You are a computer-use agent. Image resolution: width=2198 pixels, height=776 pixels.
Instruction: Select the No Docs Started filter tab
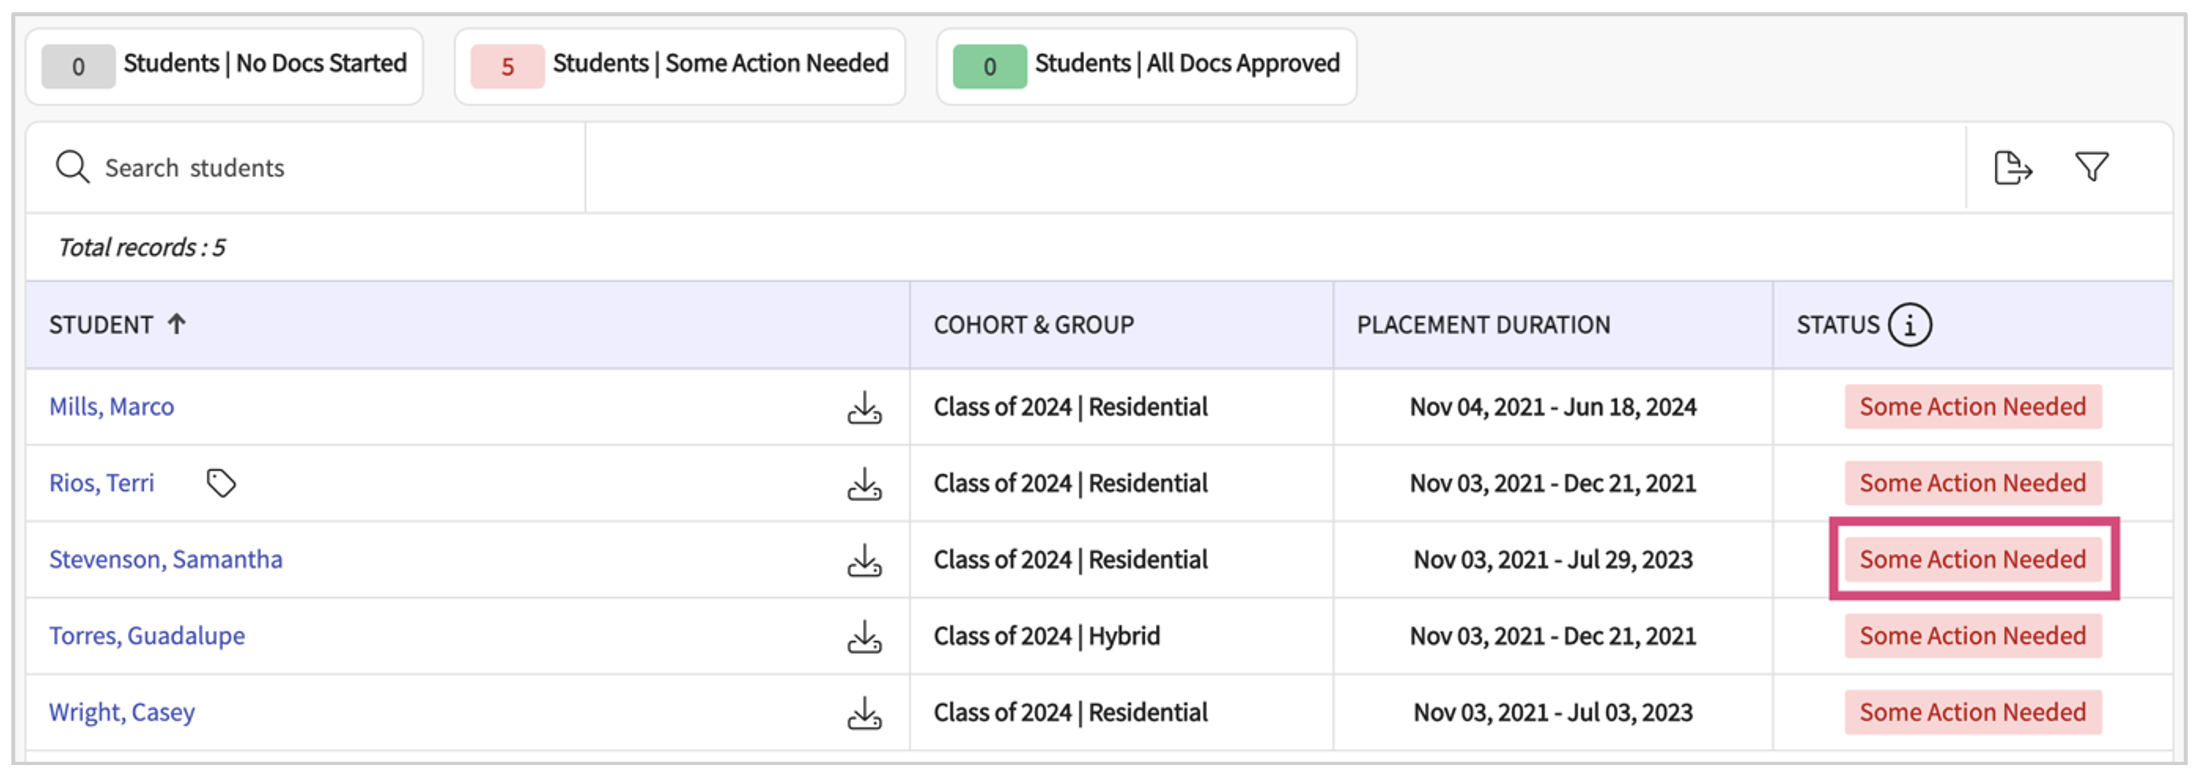pyautogui.click(x=225, y=66)
